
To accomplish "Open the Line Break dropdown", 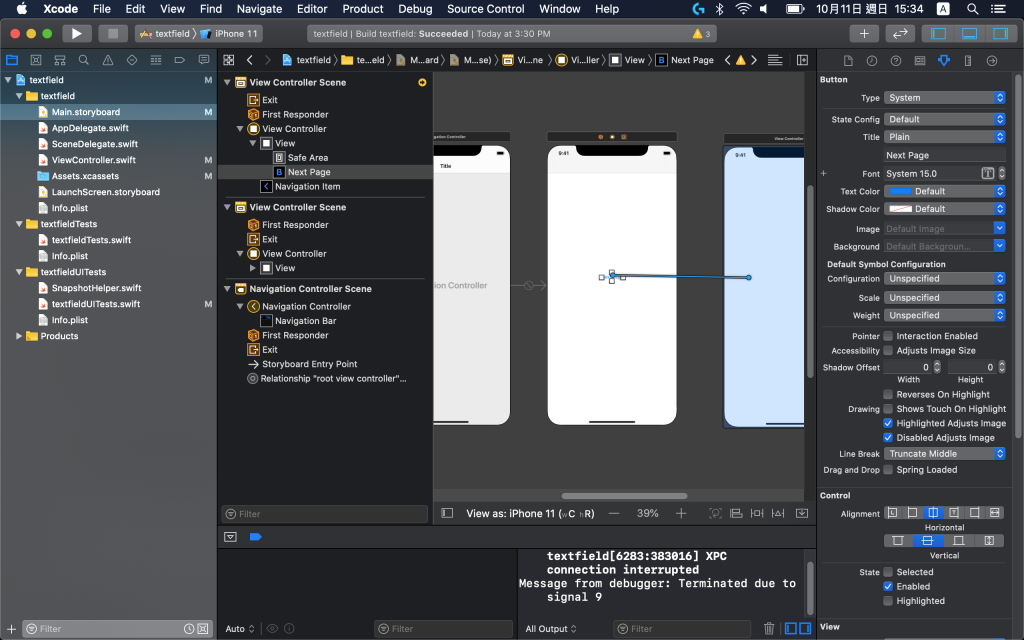I will [945, 453].
